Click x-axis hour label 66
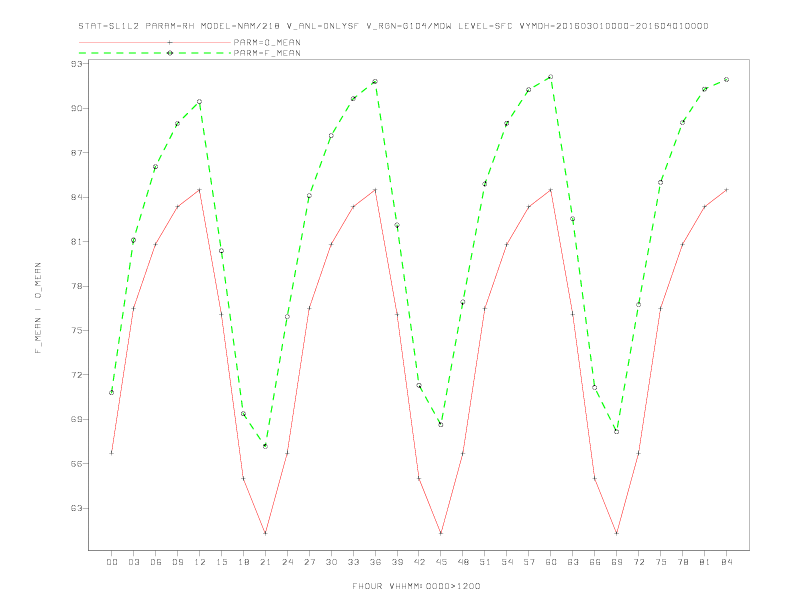 (x=595, y=562)
